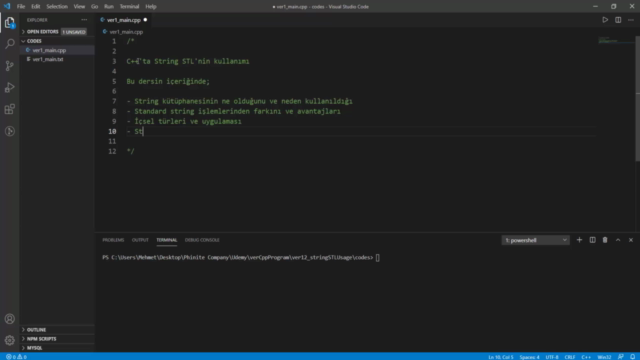640x360 pixels.
Task: Kill the terminal with trash icon
Action: tap(605, 240)
